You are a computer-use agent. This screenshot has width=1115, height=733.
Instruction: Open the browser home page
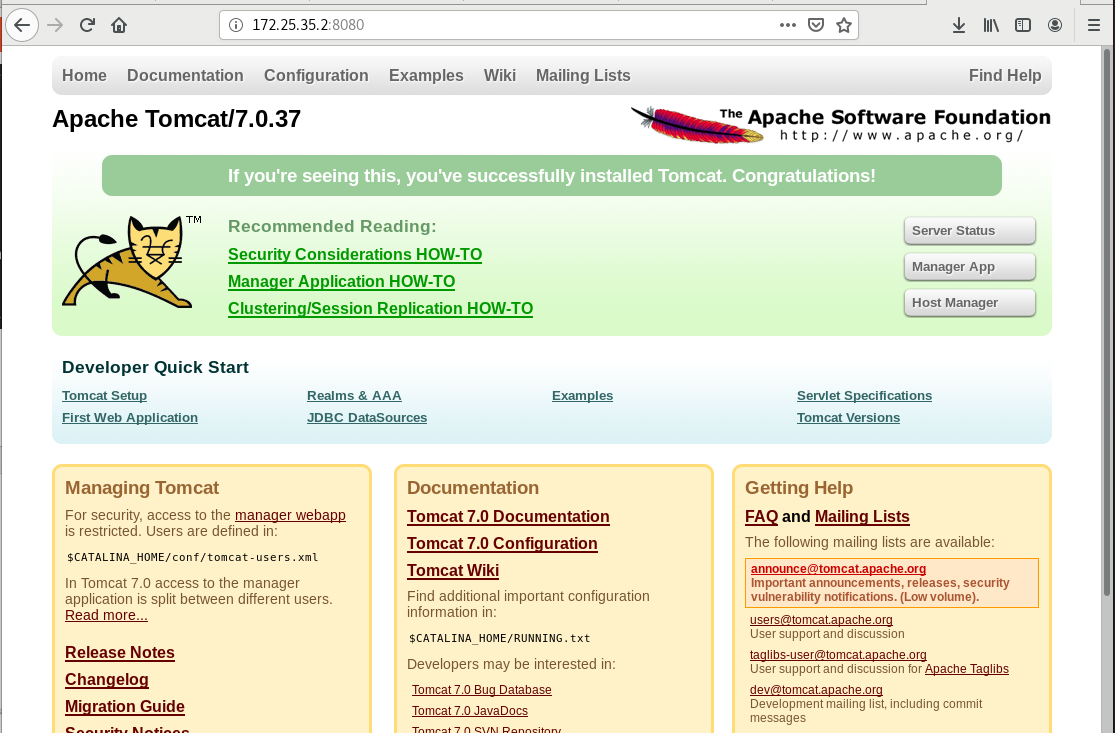pos(119,26)
